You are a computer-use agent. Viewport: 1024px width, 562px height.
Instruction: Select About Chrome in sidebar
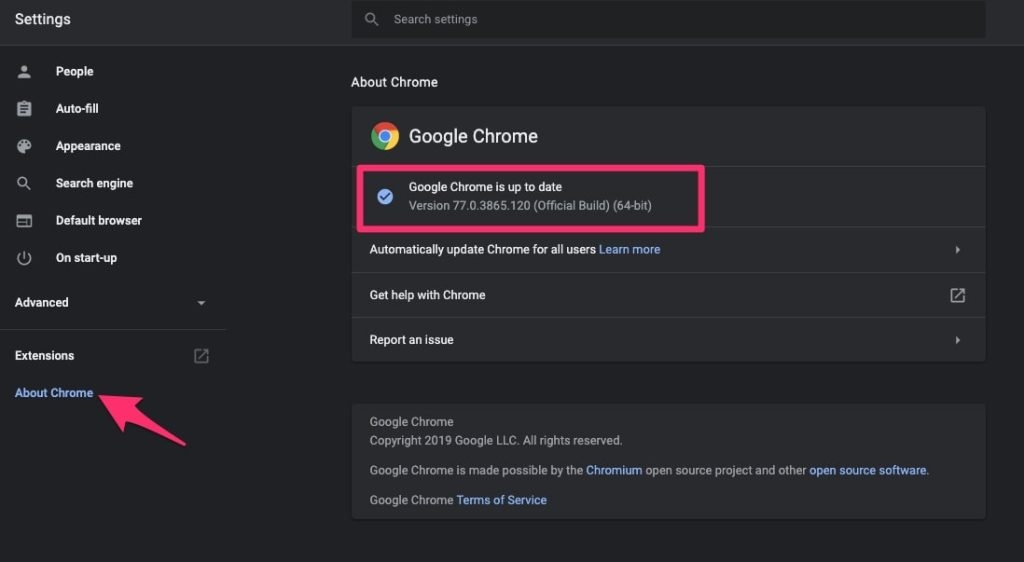coord(54,393)
